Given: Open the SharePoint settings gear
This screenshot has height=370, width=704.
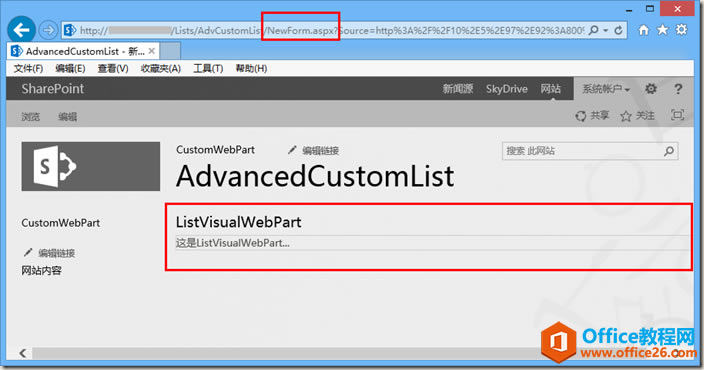Looking at the screenshot, I should (651, 89).
